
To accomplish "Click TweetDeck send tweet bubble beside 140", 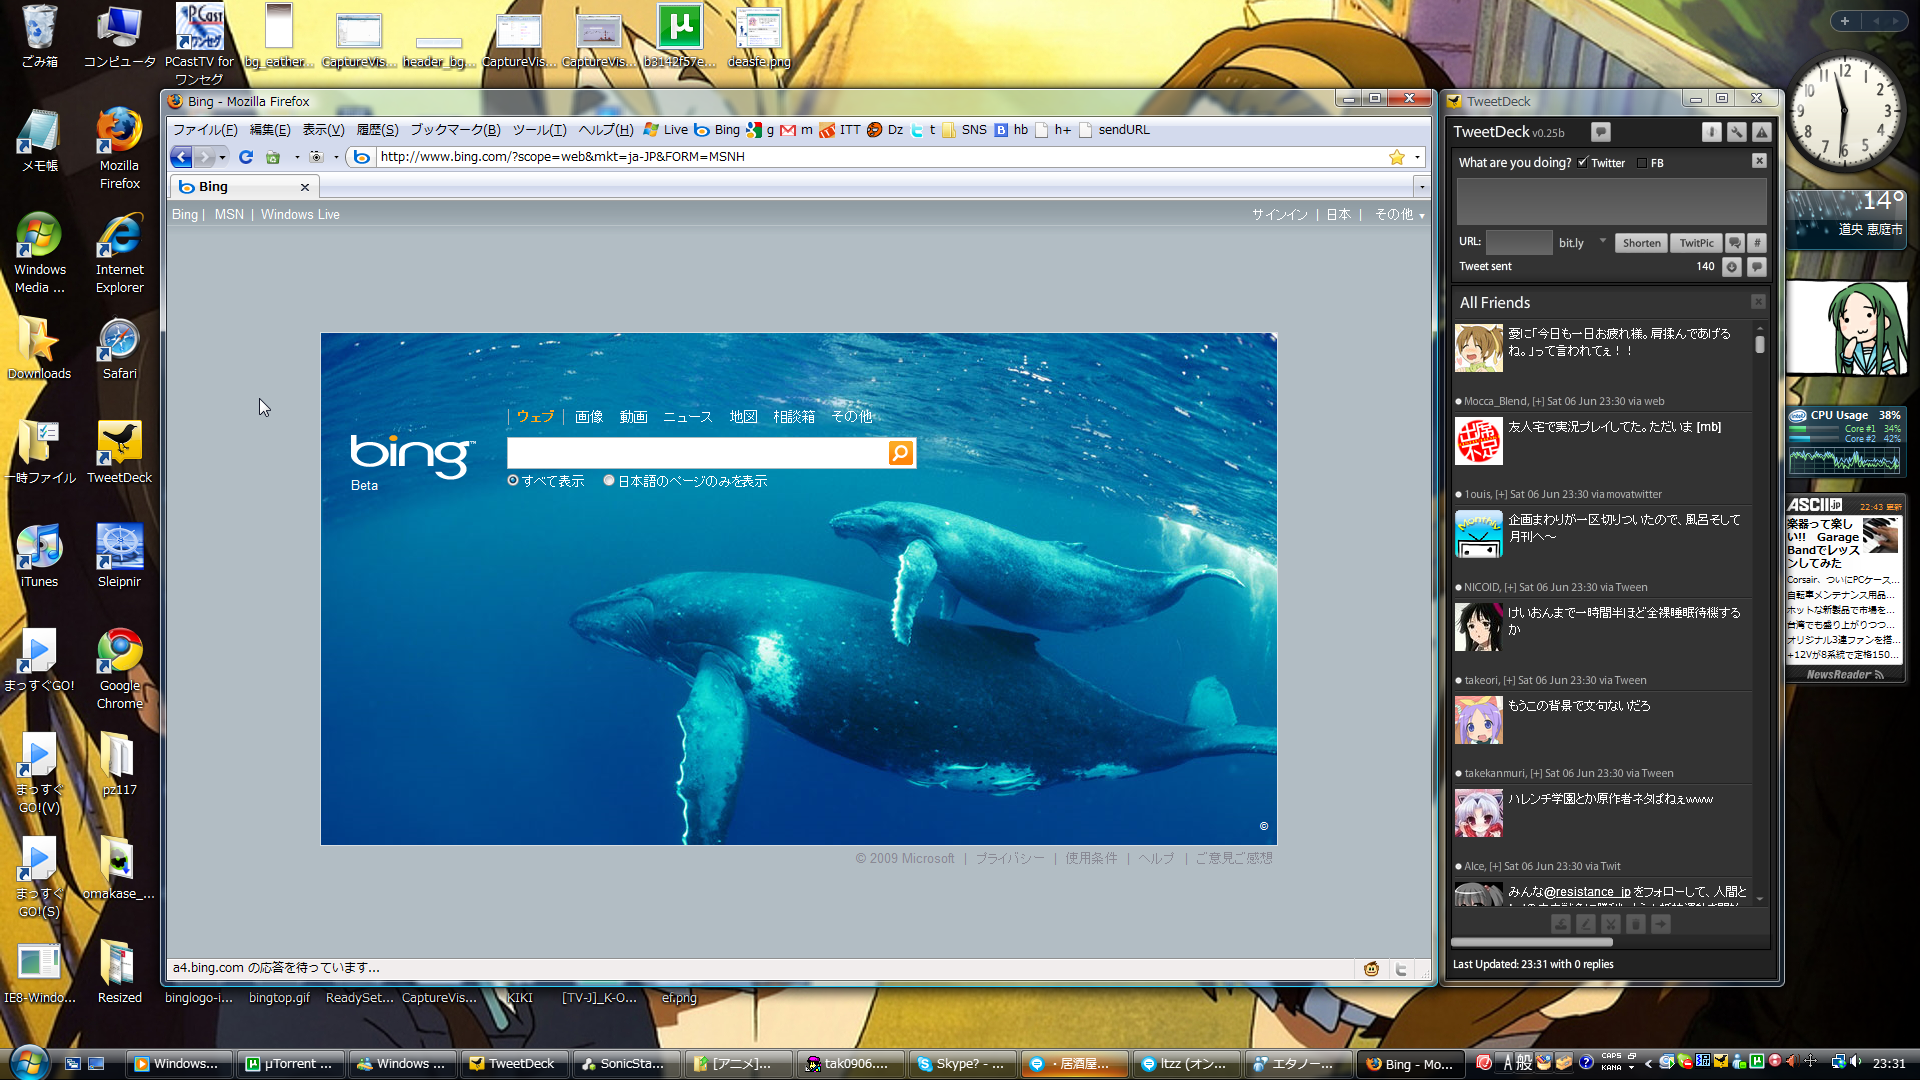I will pyautogui.click(x=1756, y=267).
